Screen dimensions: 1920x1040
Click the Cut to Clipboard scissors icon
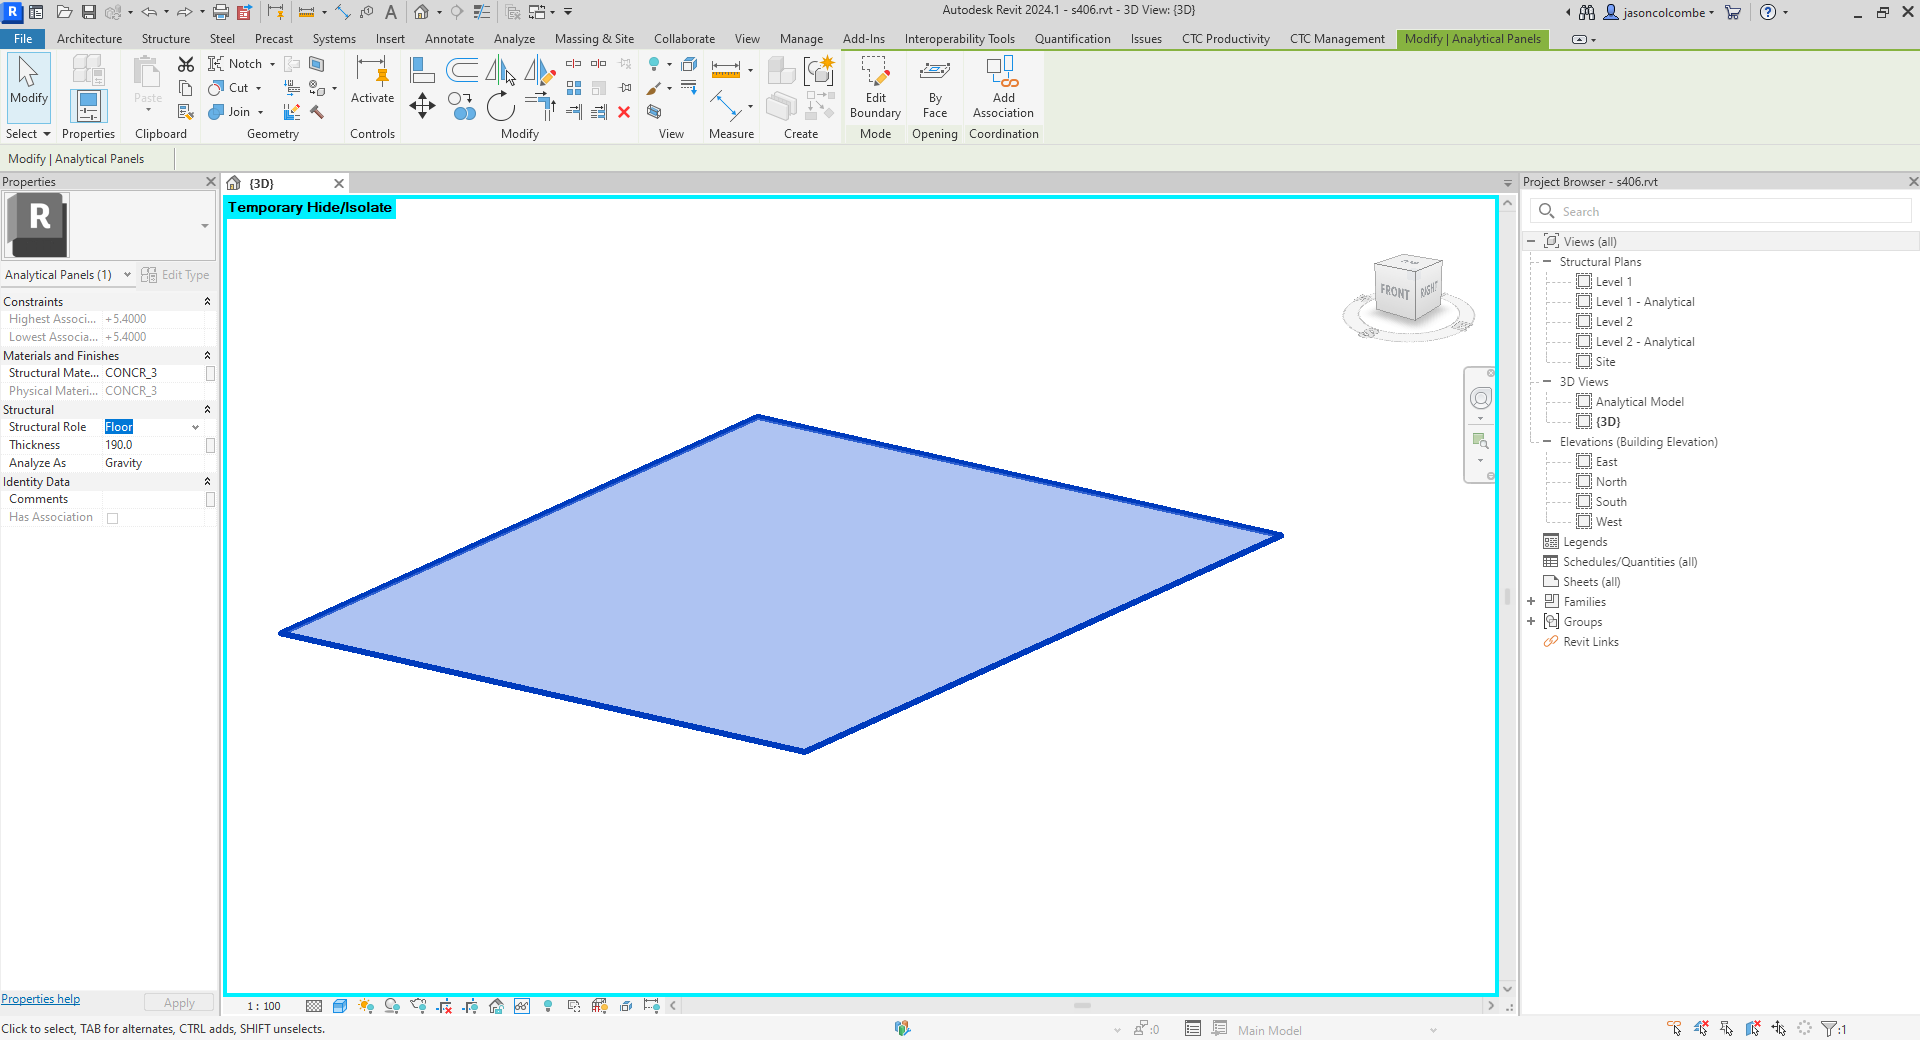click(x=186, y=64)
